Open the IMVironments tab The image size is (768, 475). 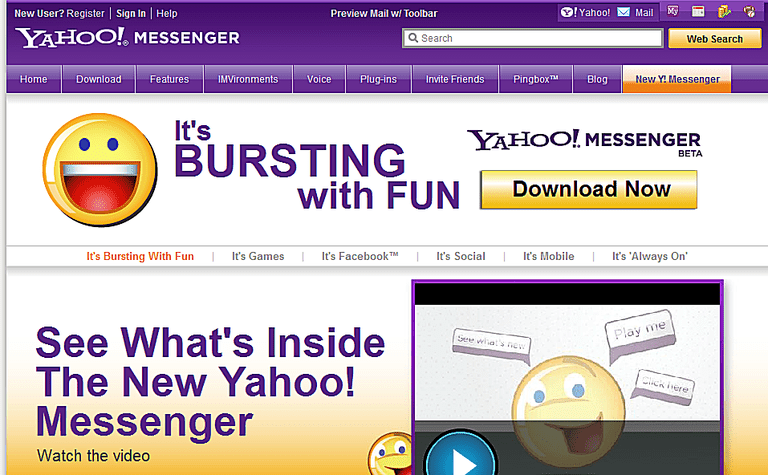tap(248, 79)
